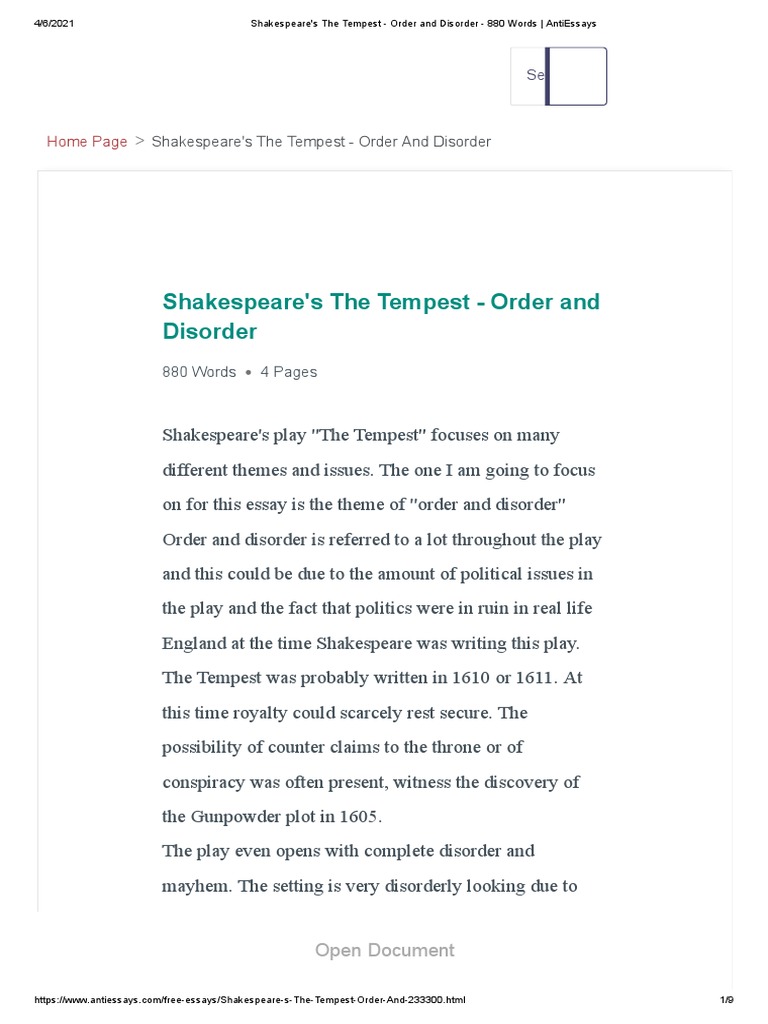Click the essay's opening line about The Tempest
This screenshot has width=768, height=1024.
pyautogui.click(x=361, y=436)
